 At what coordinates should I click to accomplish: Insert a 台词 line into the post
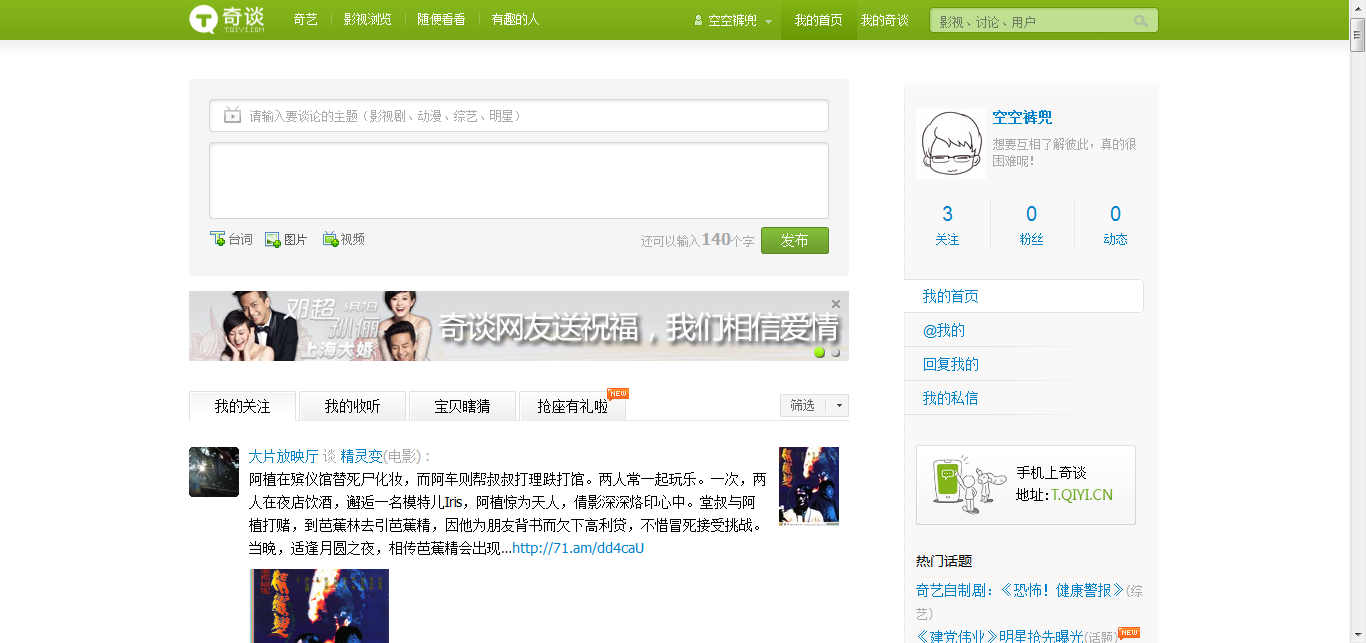tap(231, 239)
